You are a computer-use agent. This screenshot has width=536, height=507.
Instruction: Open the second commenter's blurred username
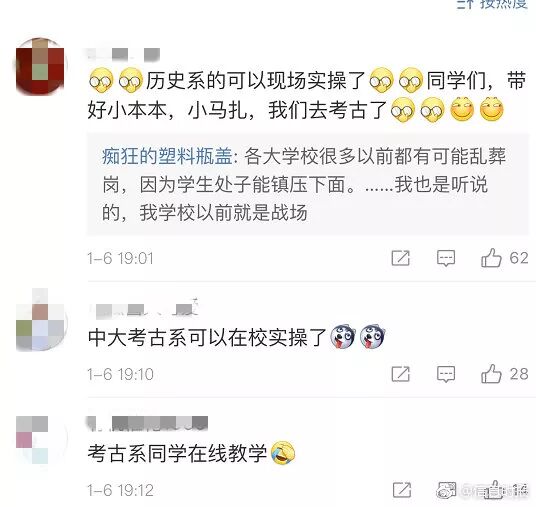click(x=144, y=308)
